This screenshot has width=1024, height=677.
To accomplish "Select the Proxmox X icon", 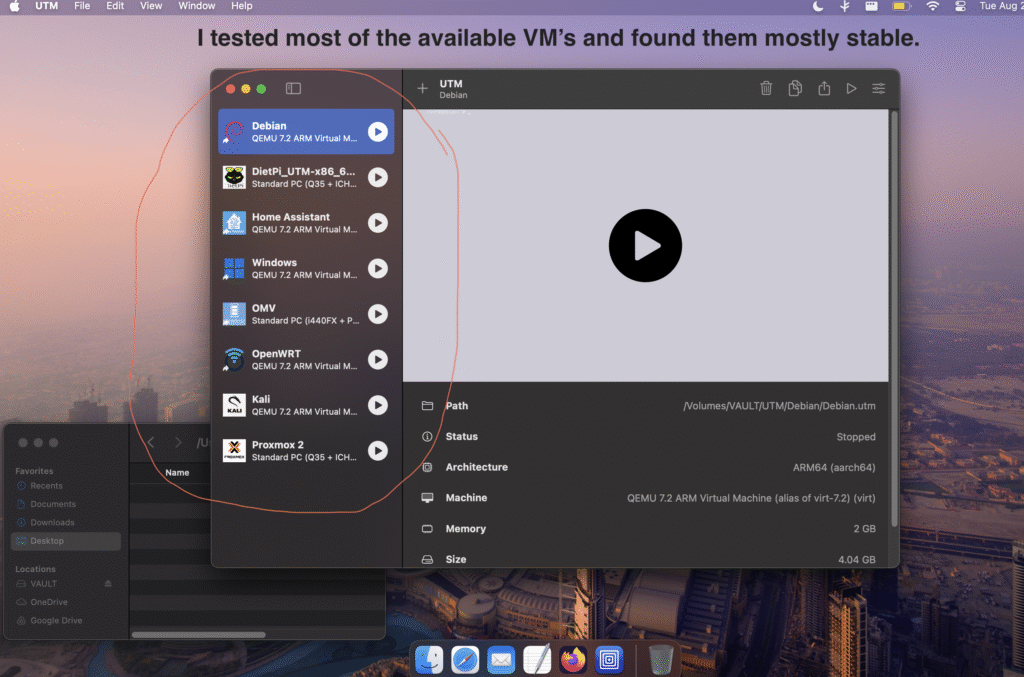I will click(x=234, y=450).
